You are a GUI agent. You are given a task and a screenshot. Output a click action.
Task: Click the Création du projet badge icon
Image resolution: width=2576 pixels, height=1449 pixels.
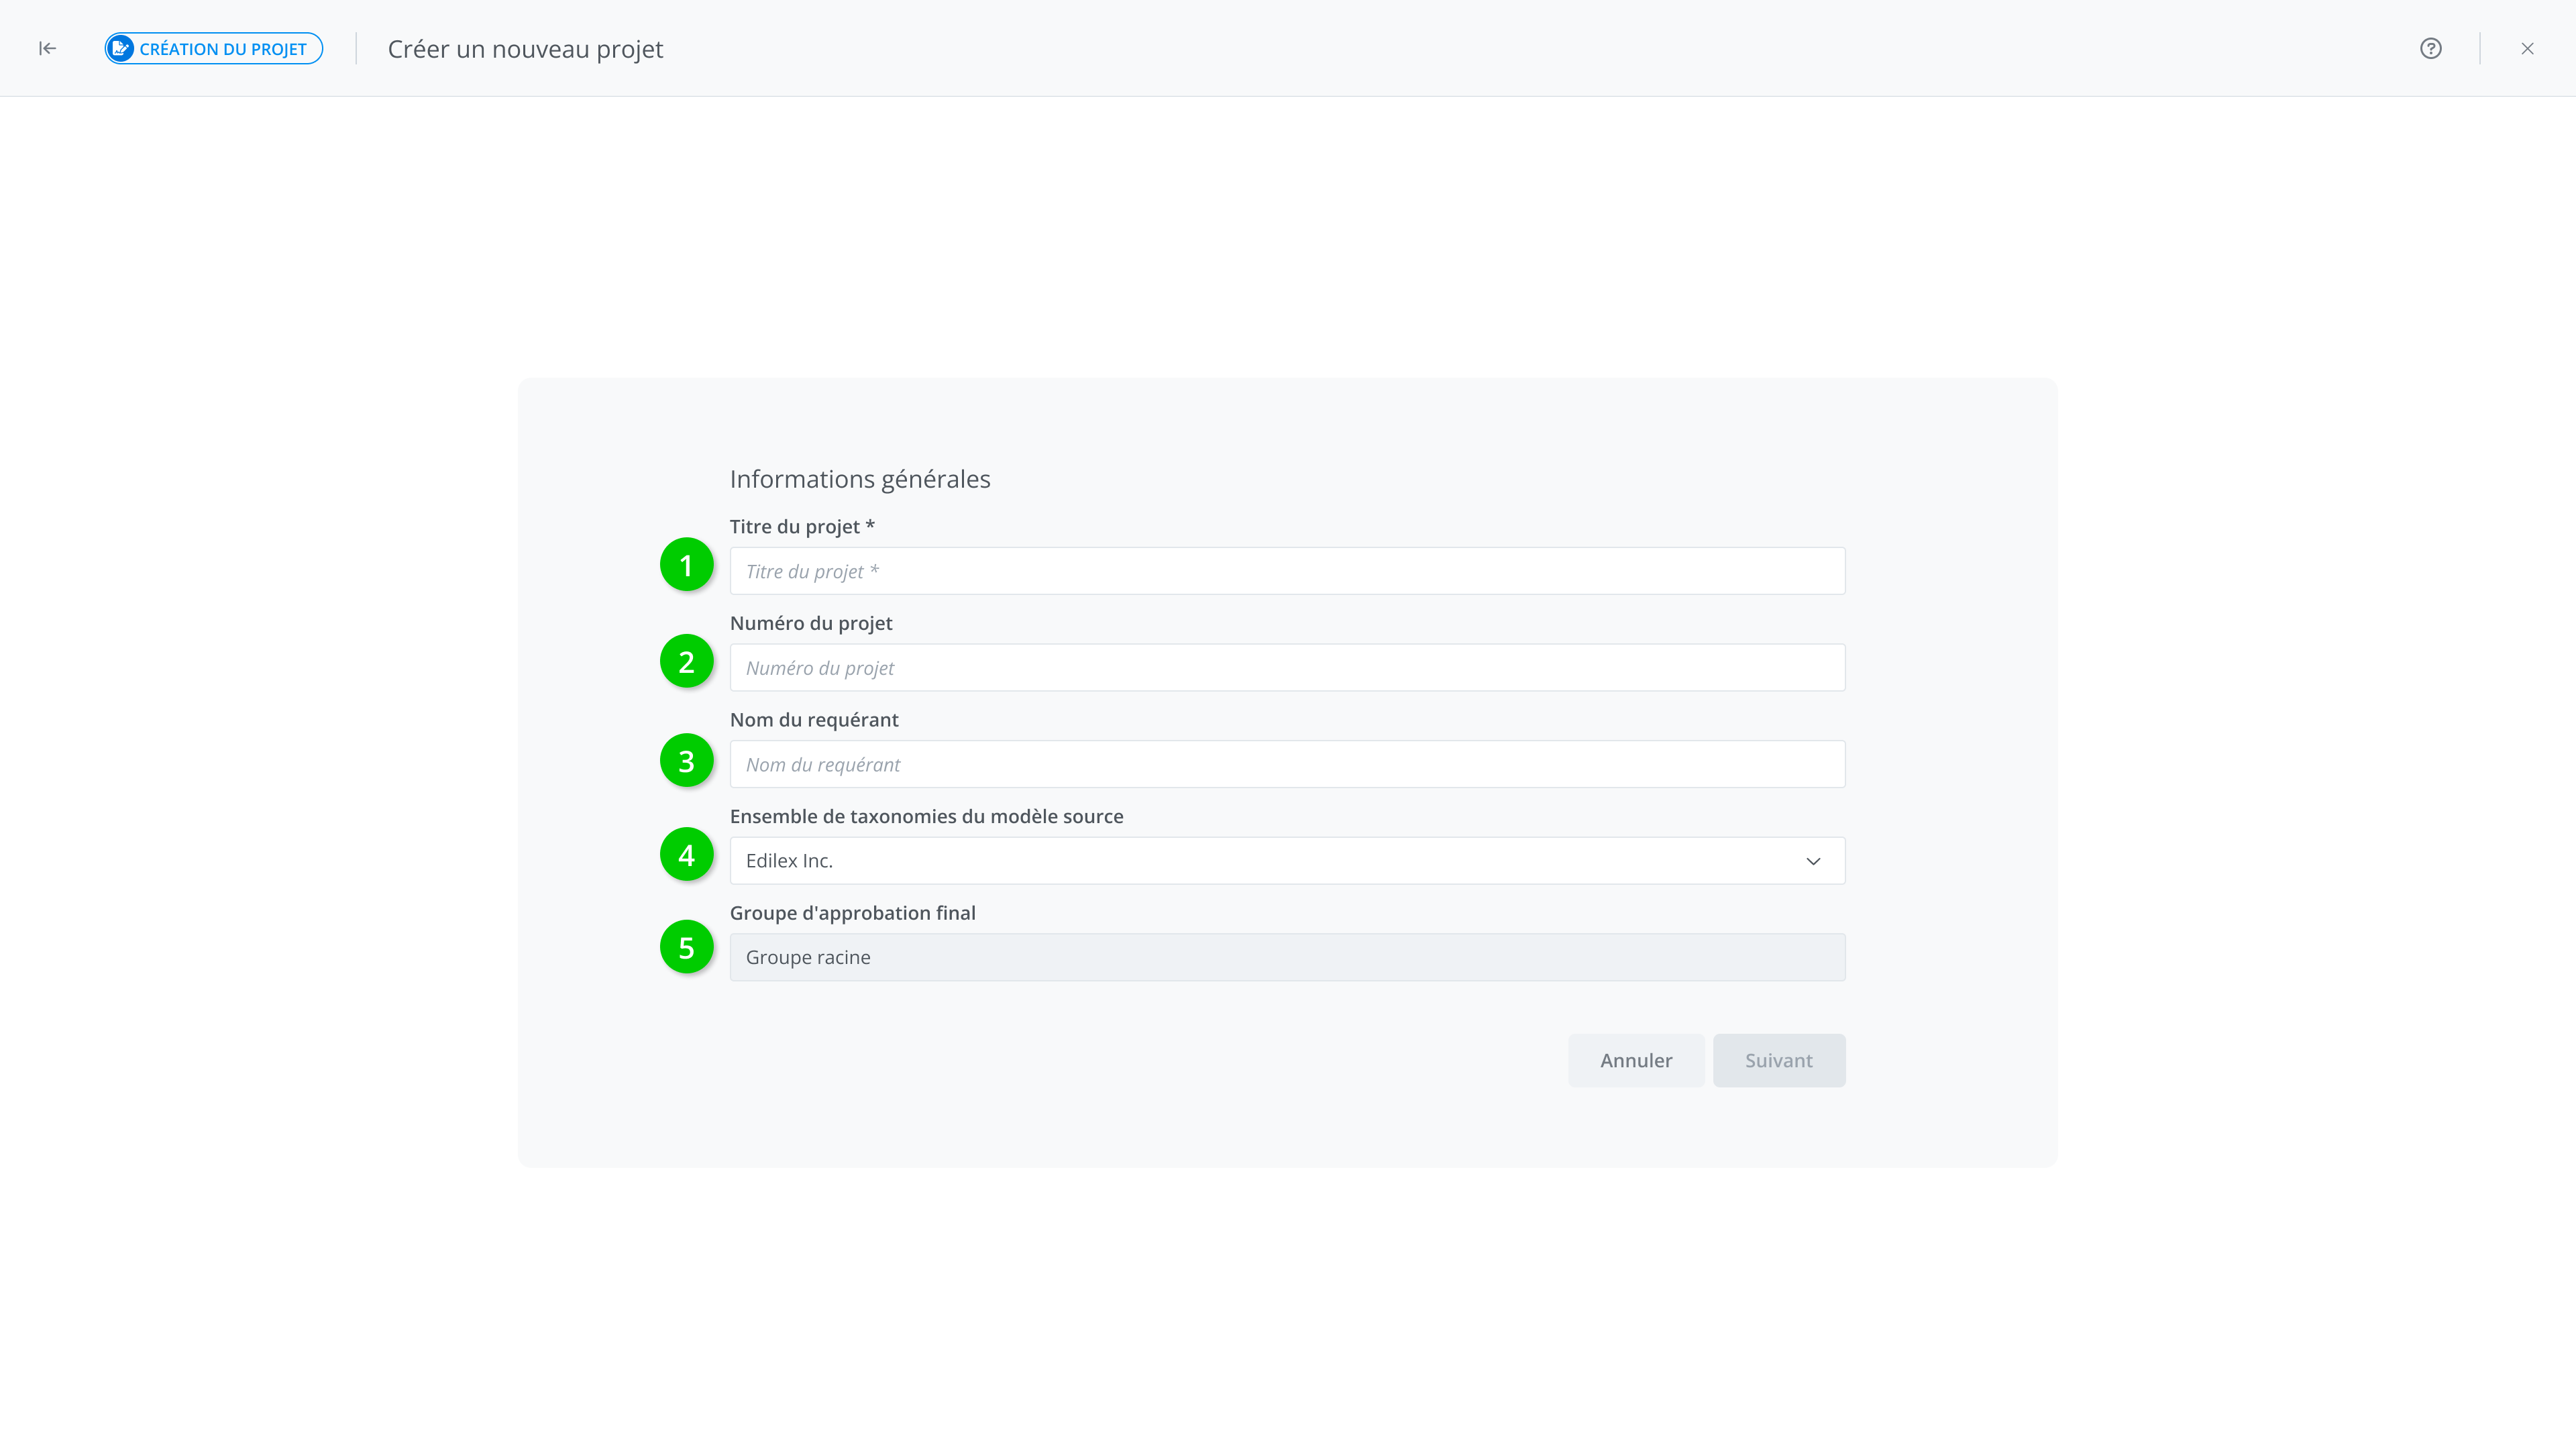121,48
